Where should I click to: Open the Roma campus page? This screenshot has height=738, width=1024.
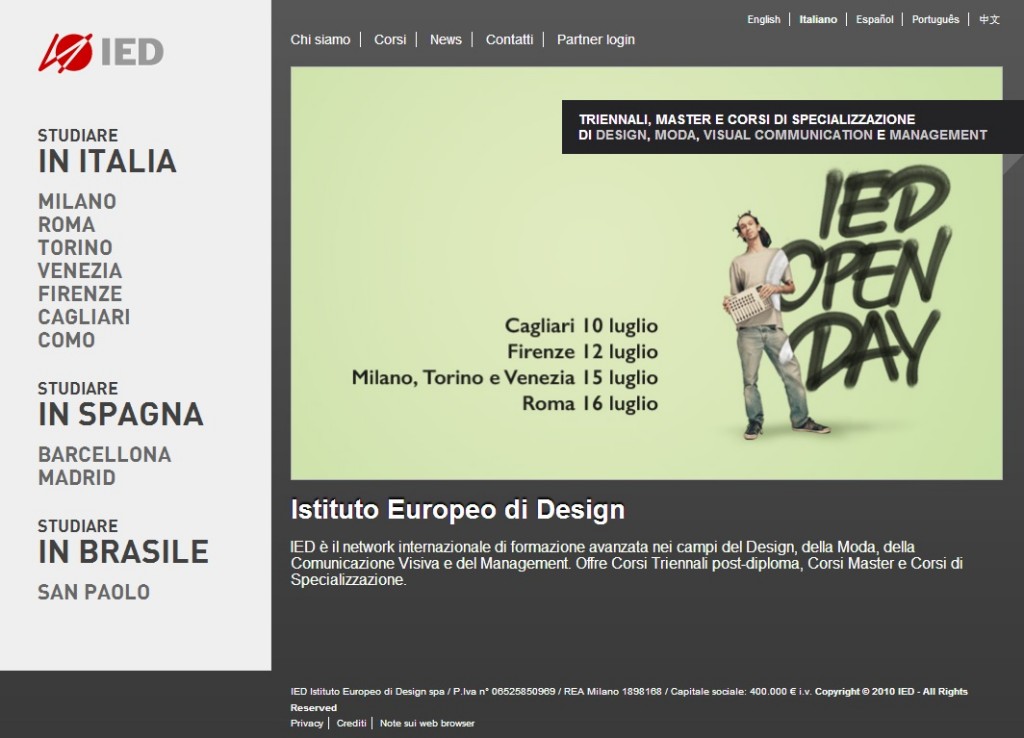tap(66, 224)
